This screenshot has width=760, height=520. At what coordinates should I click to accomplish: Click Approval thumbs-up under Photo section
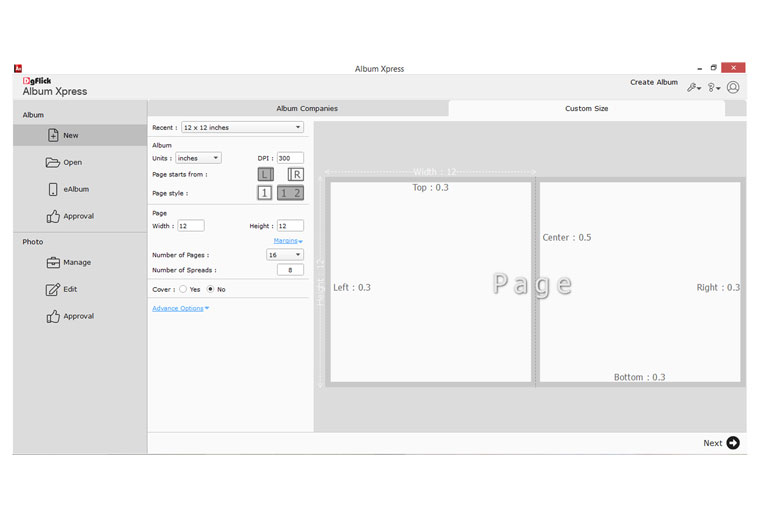(53, 316)
